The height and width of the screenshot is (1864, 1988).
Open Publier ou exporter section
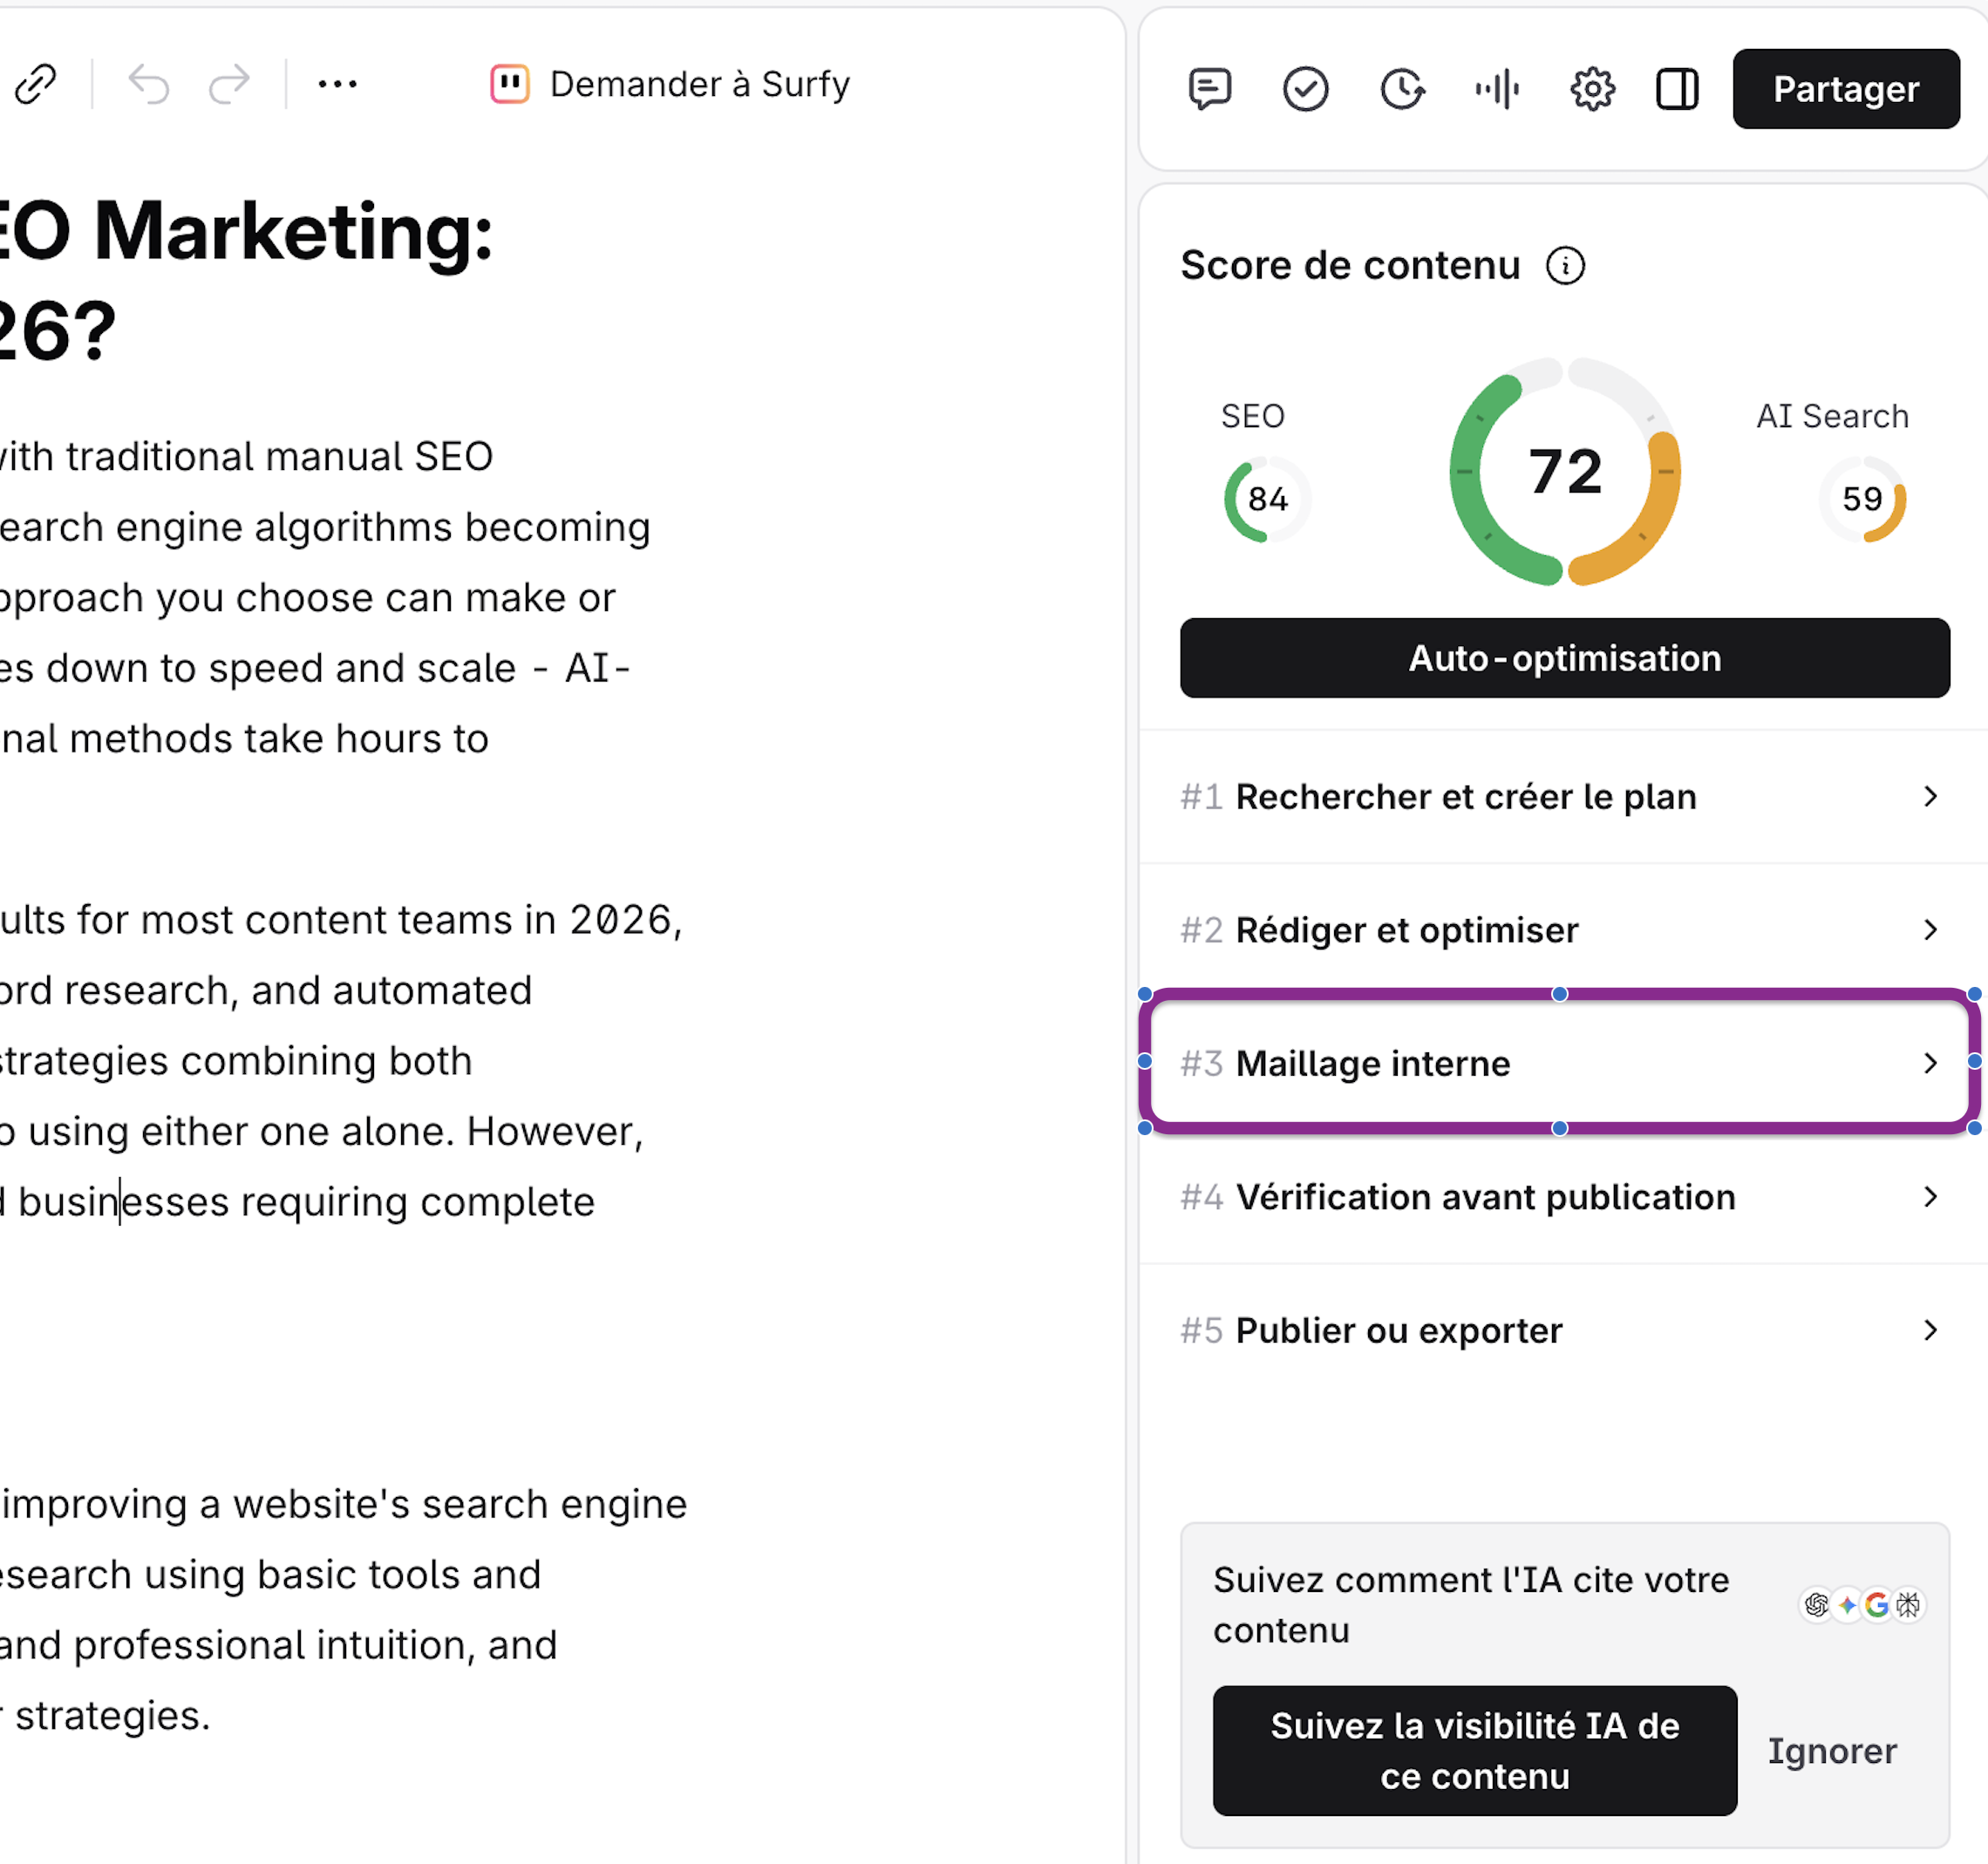(1560, 1330)
